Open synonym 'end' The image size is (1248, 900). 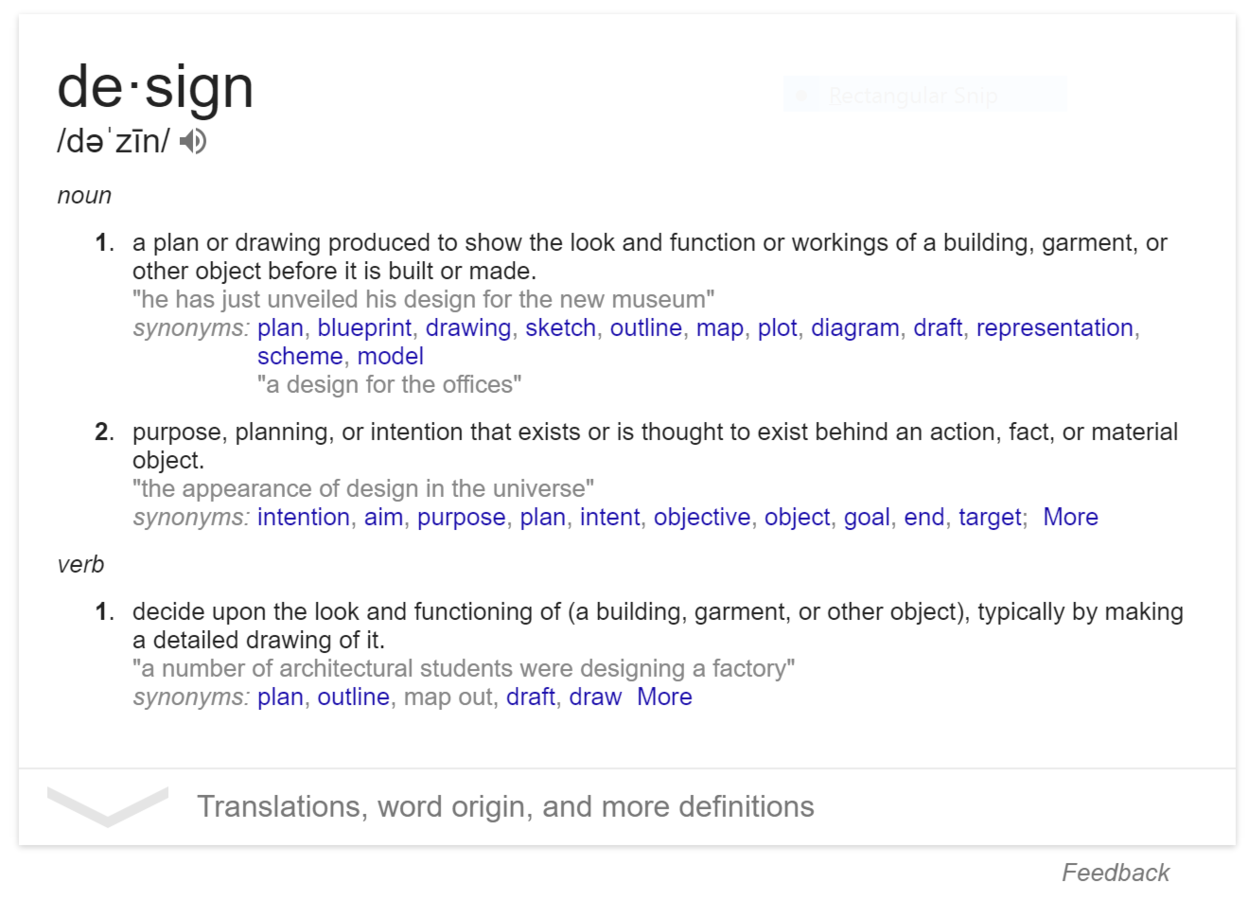click(924, 517)
